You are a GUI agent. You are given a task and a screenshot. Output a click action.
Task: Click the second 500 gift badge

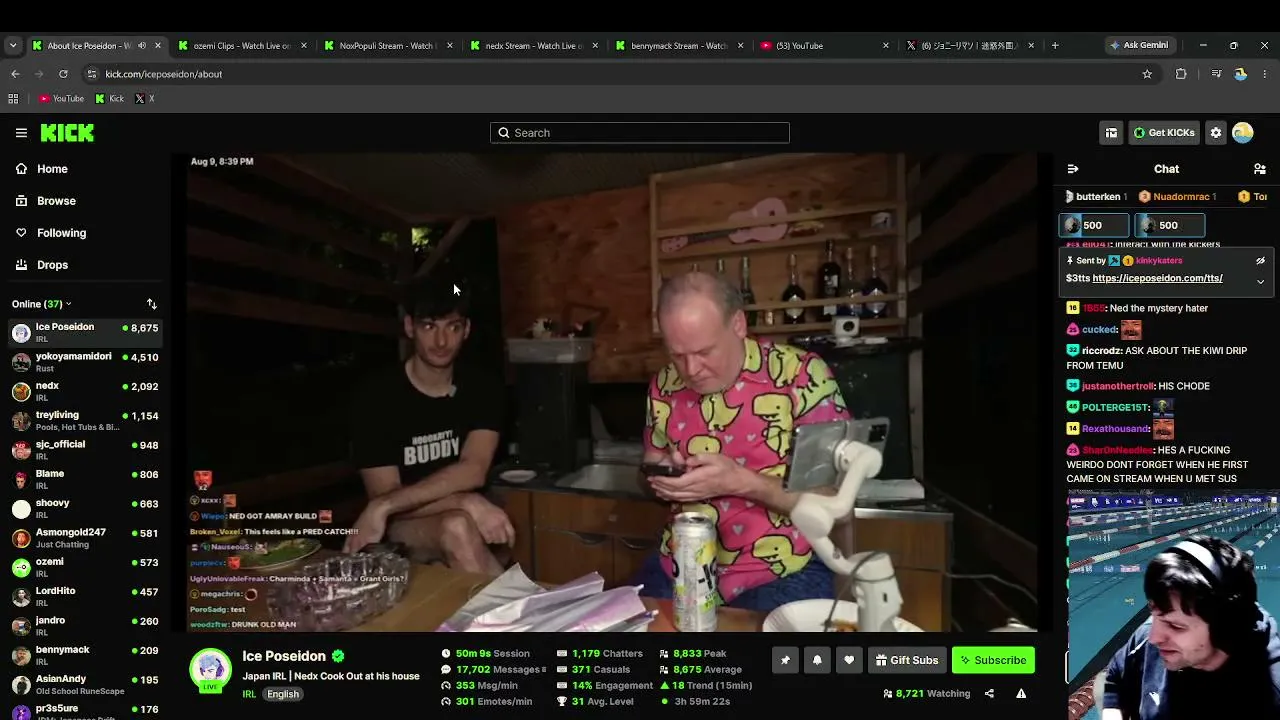(x=1170, y=226)
